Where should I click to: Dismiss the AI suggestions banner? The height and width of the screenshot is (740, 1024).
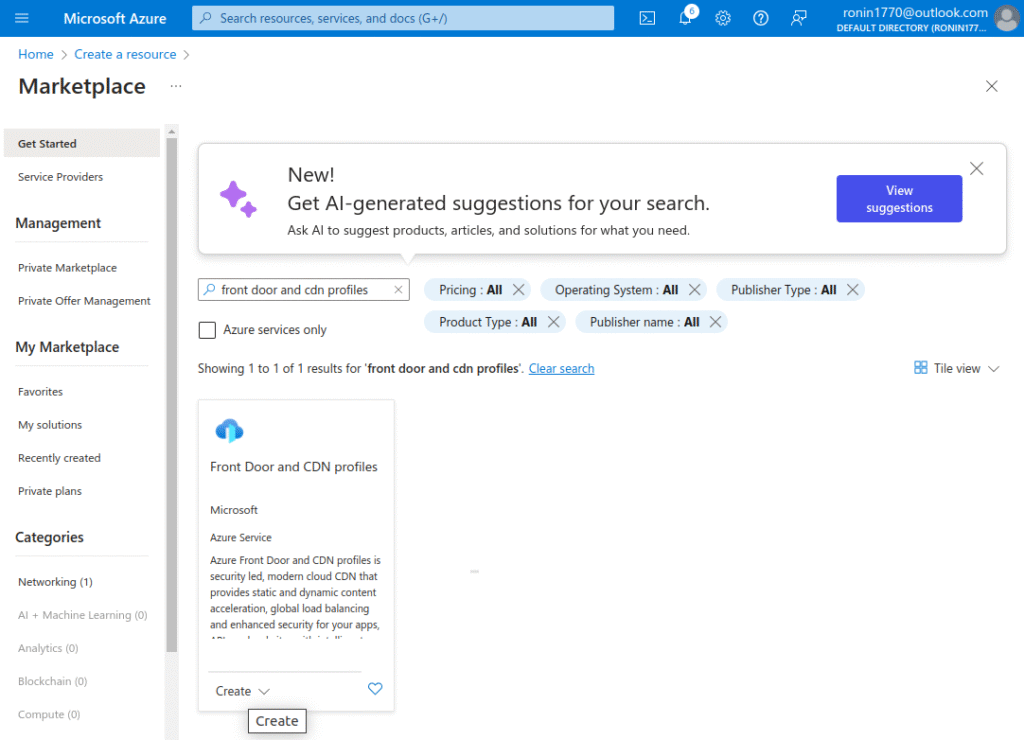pos(976,169)
